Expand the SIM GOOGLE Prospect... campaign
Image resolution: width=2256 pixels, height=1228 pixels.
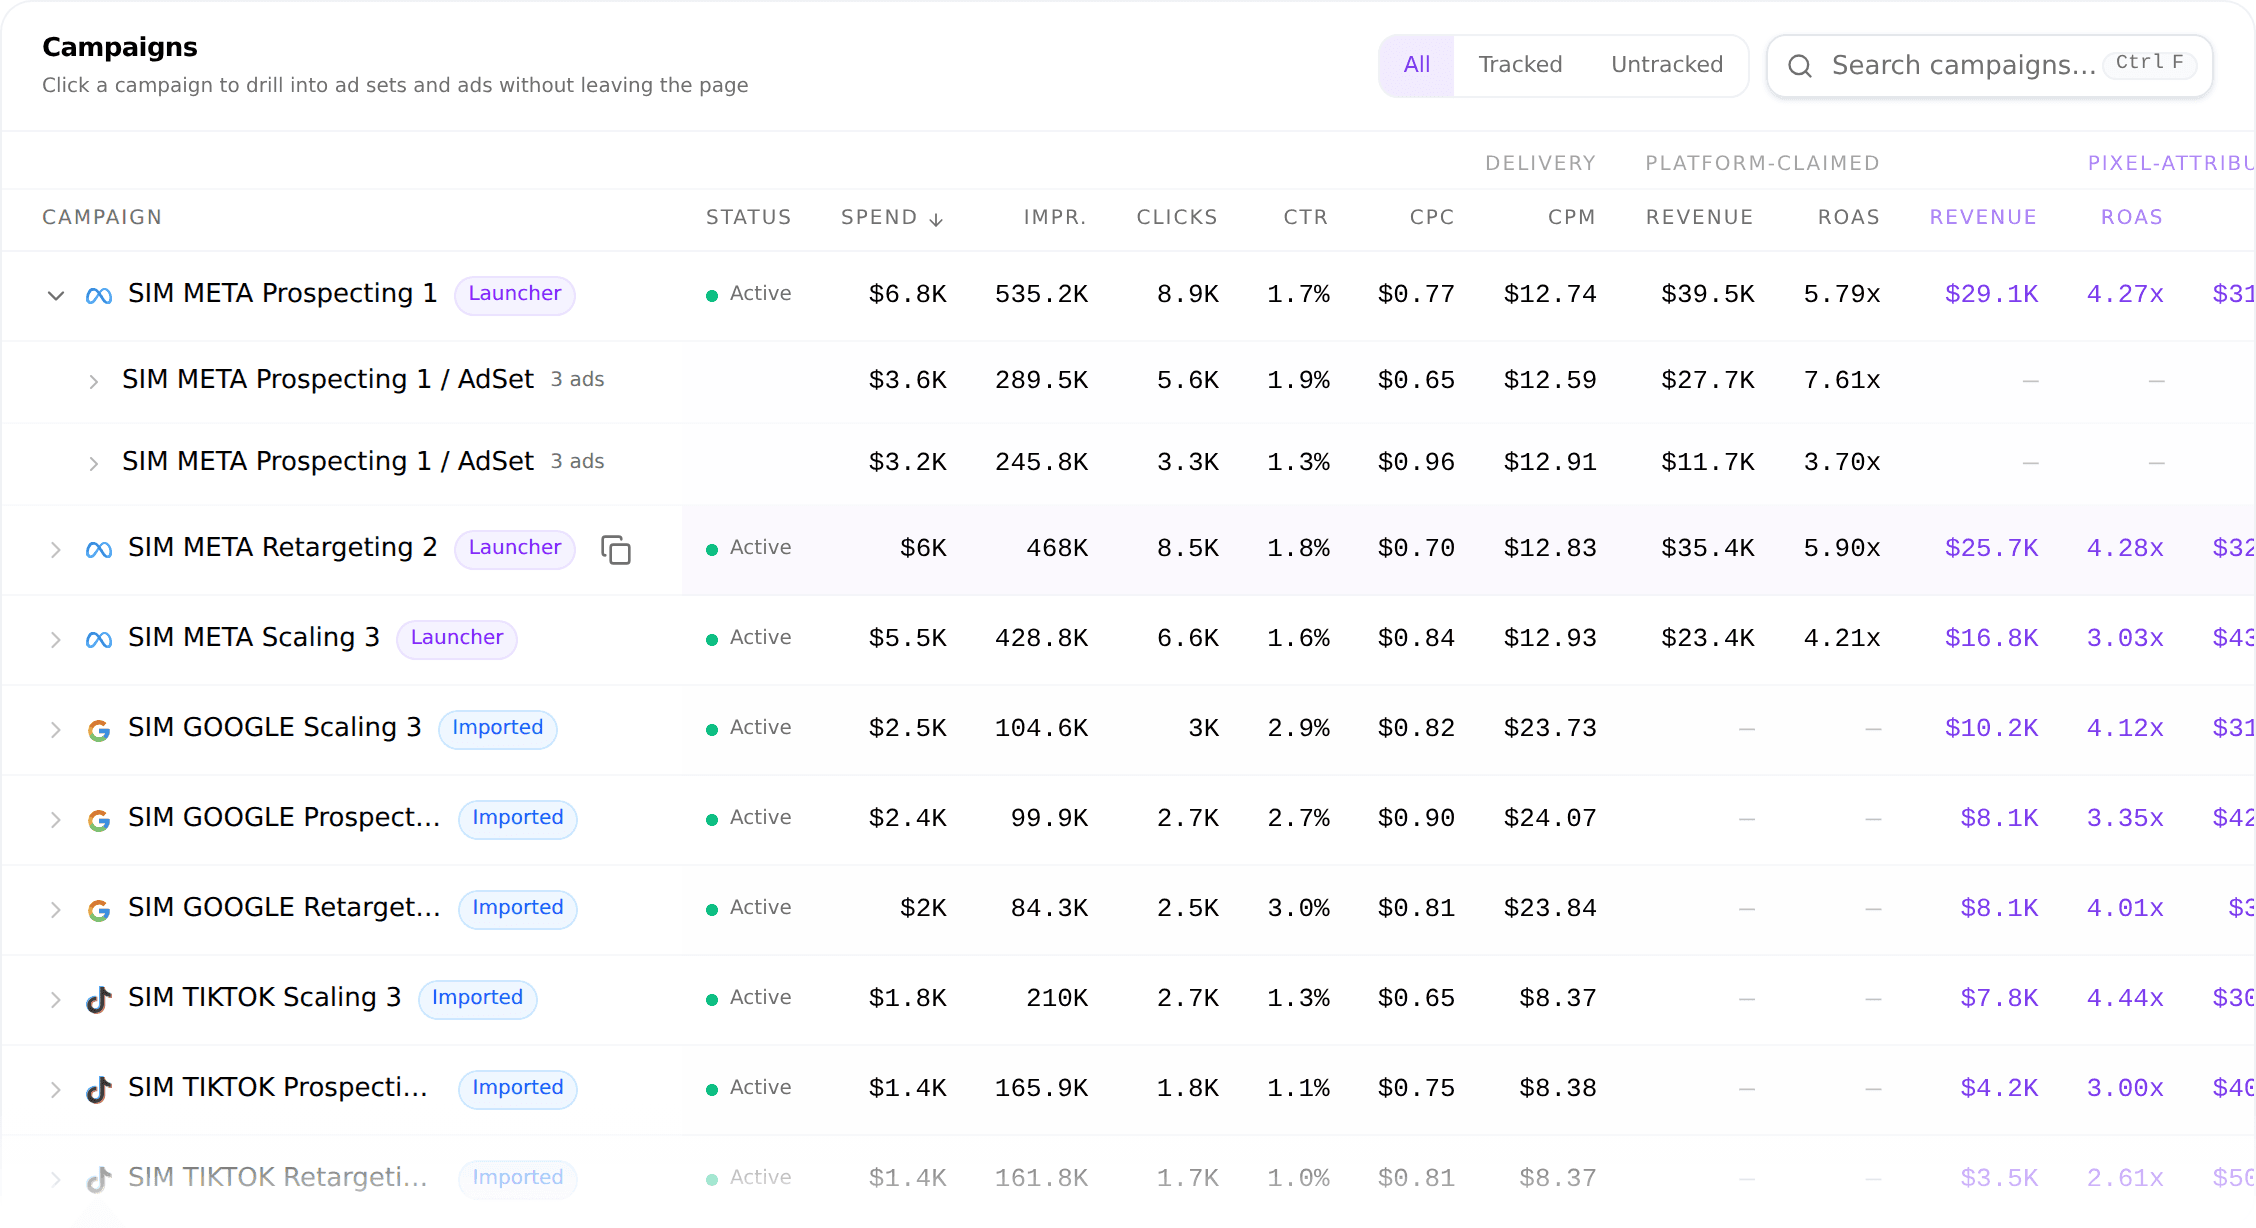(x=56, y=819)
